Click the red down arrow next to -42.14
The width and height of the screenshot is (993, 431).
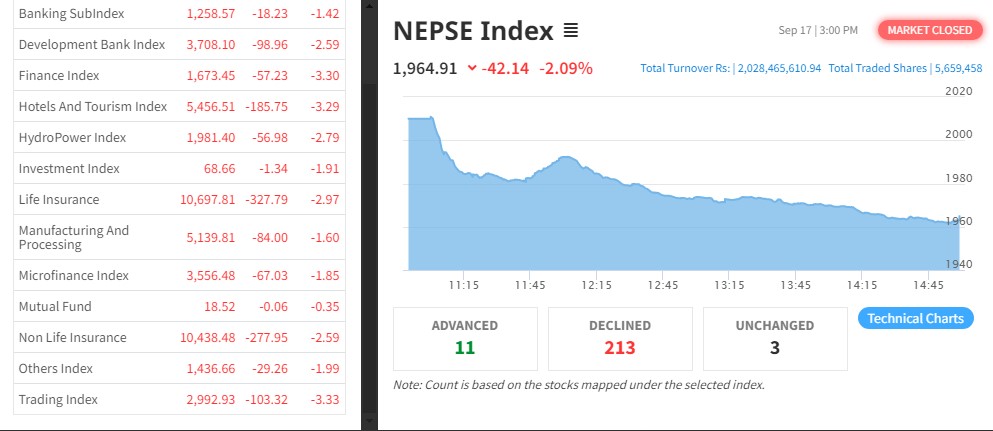point(472,69)
